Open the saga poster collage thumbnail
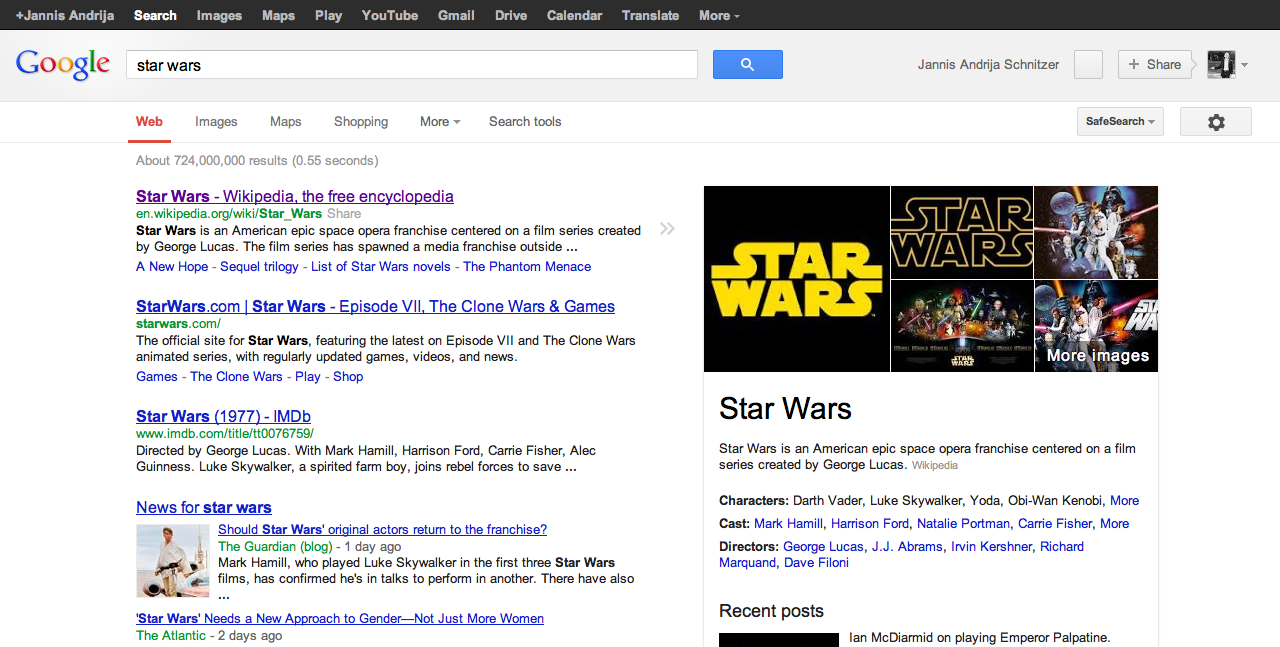 pyautogui.click(x=962, y=326)
